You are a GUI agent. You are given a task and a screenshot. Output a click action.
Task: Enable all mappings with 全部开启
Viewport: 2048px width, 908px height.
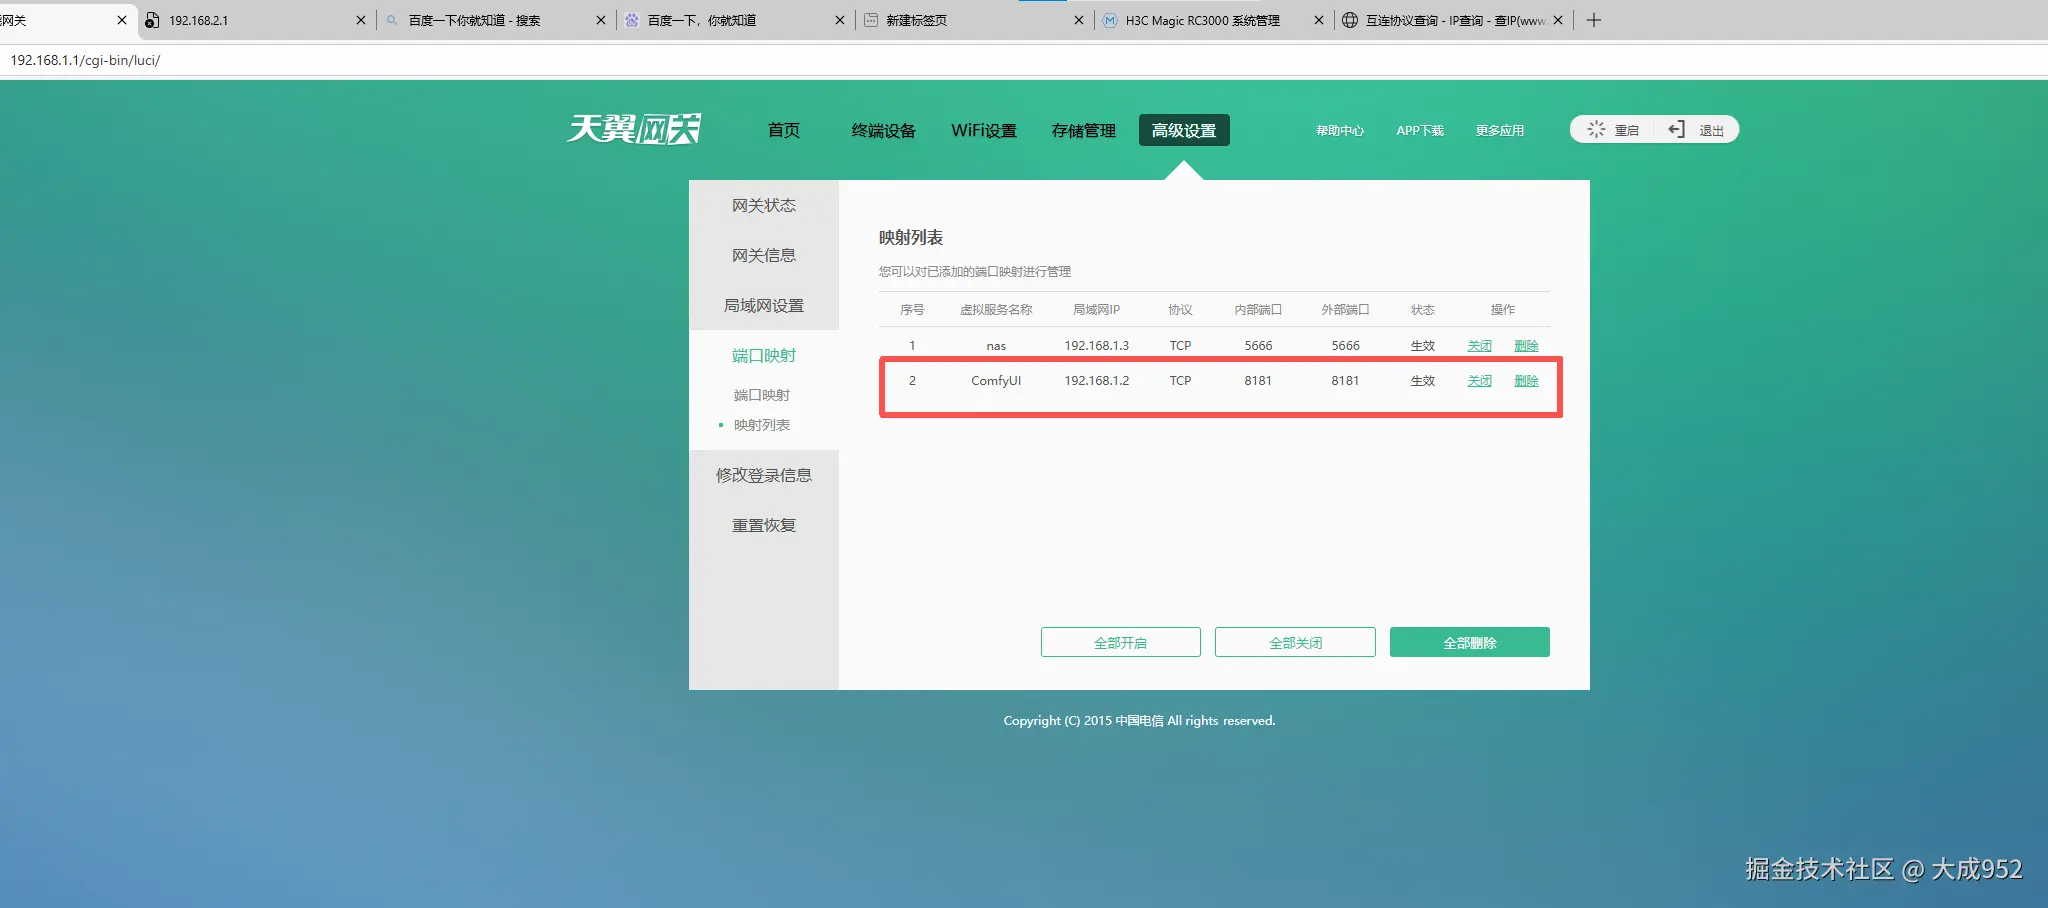pyautogui.click(x=1120, y=641)
